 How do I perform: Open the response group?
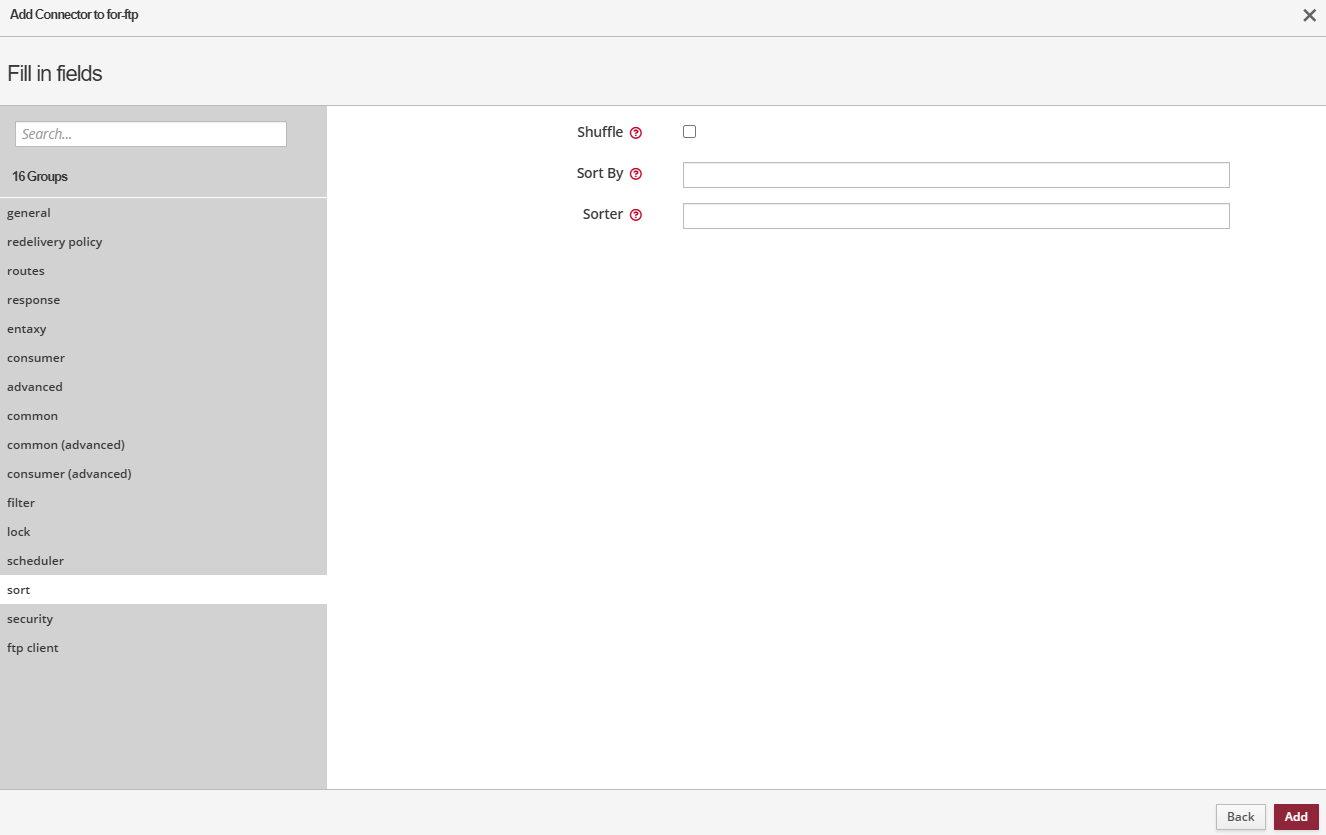(x=34, y=300)
